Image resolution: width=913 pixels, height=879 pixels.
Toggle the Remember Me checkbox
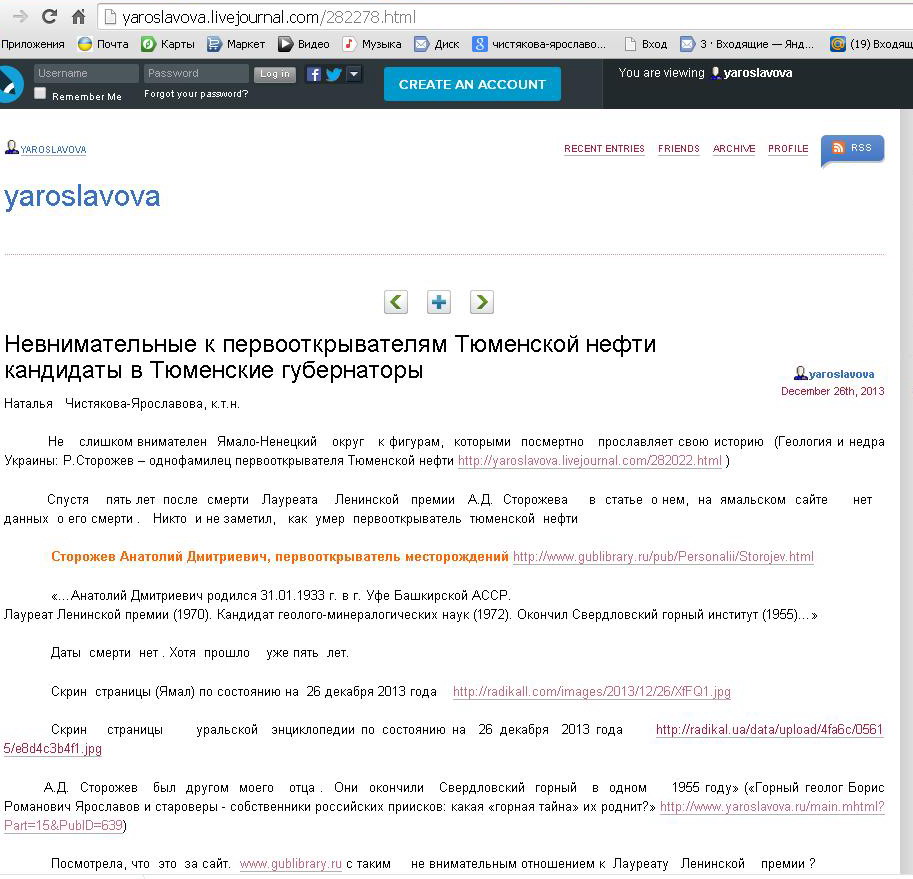(40, 94)
